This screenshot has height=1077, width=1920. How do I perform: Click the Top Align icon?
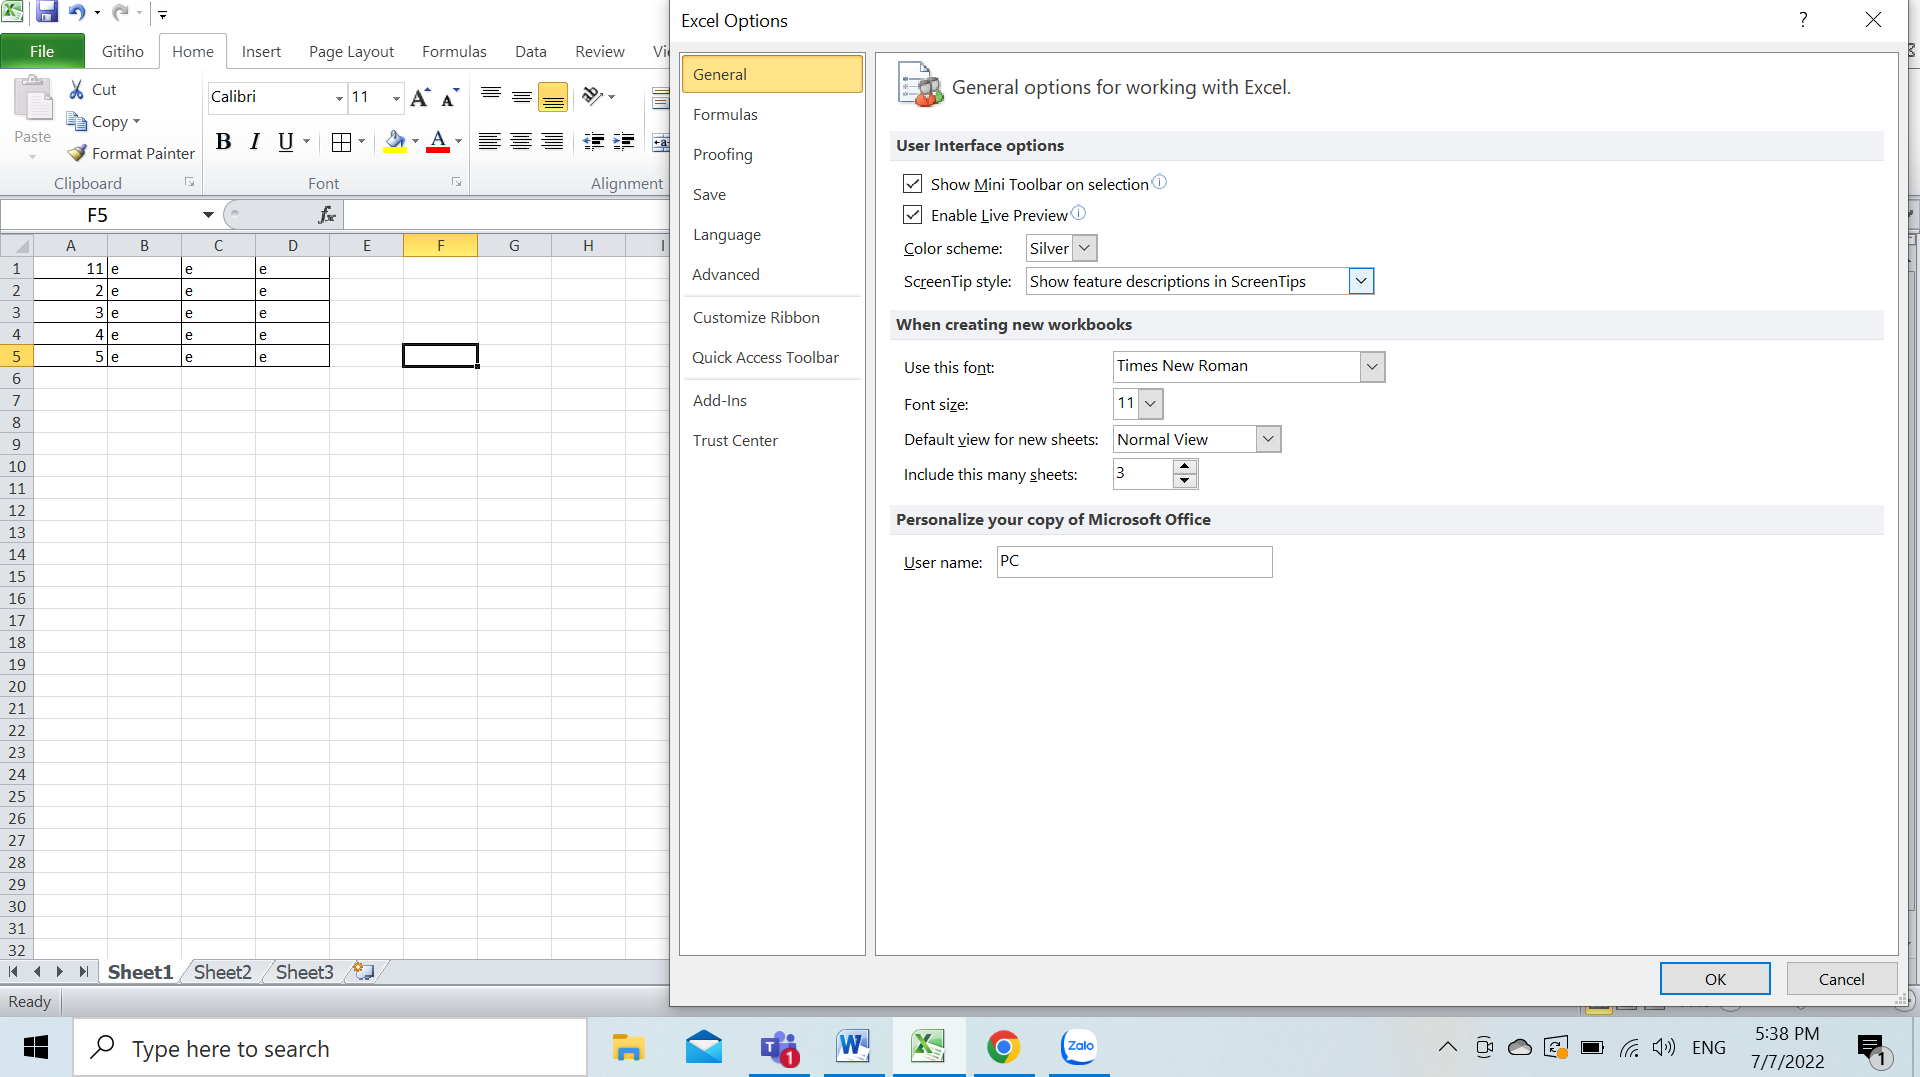(491, 96)
